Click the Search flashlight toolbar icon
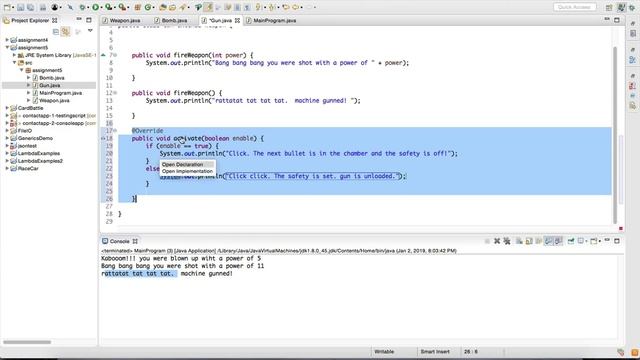 click(x=182, y=7)
